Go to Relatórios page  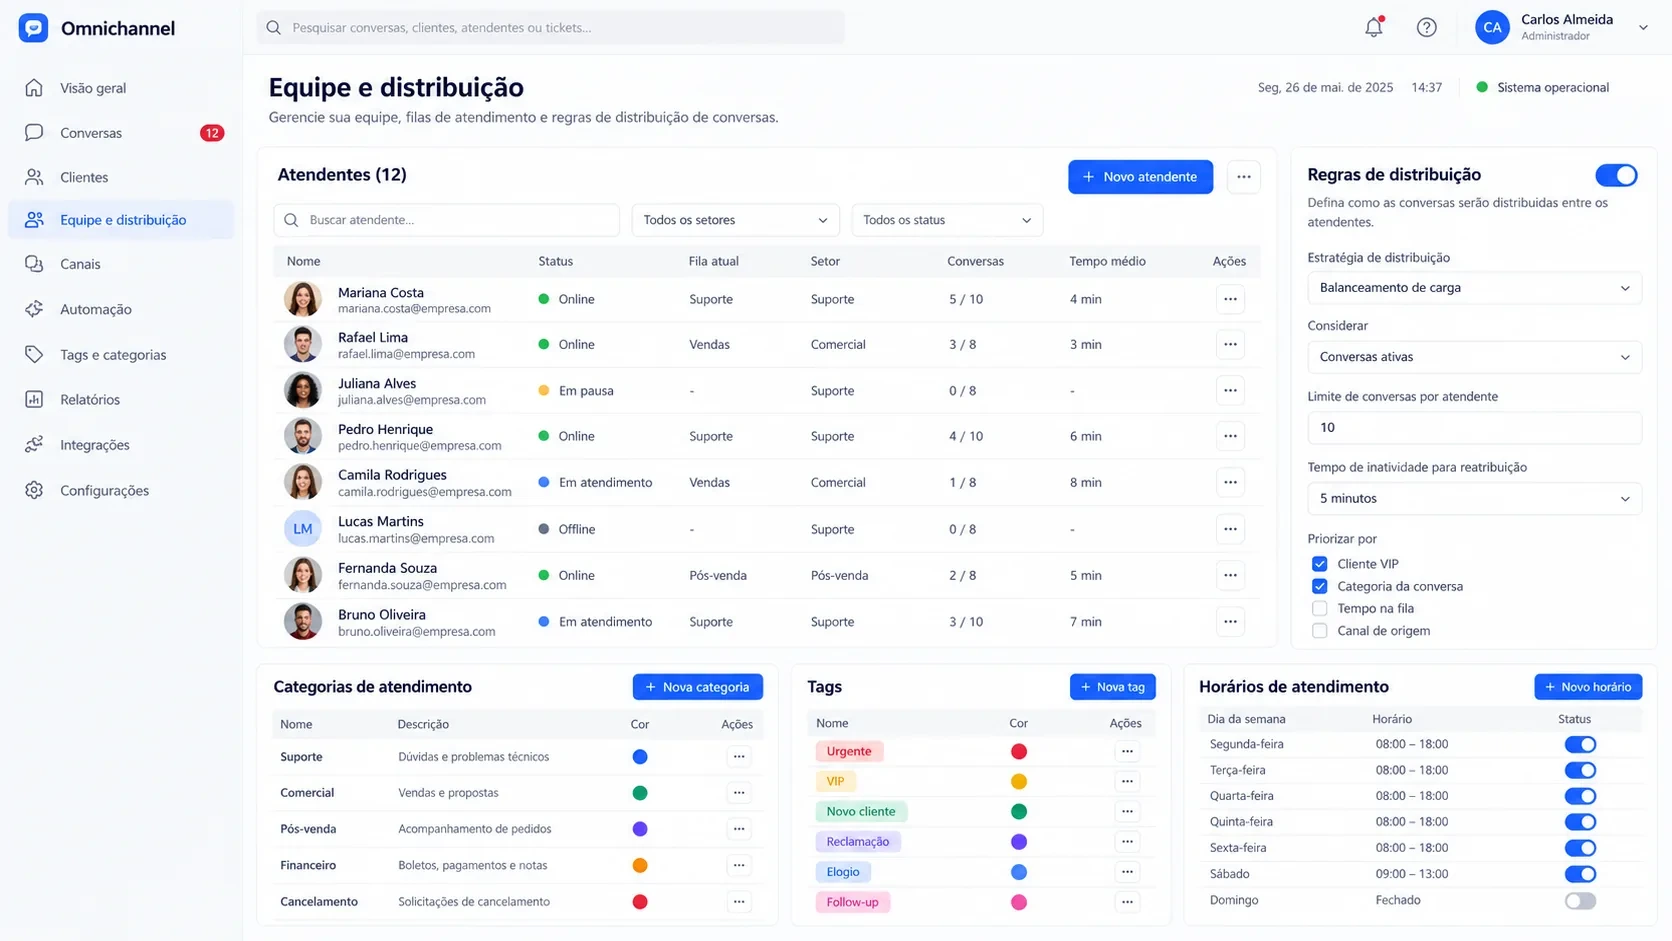click(90, 399)
